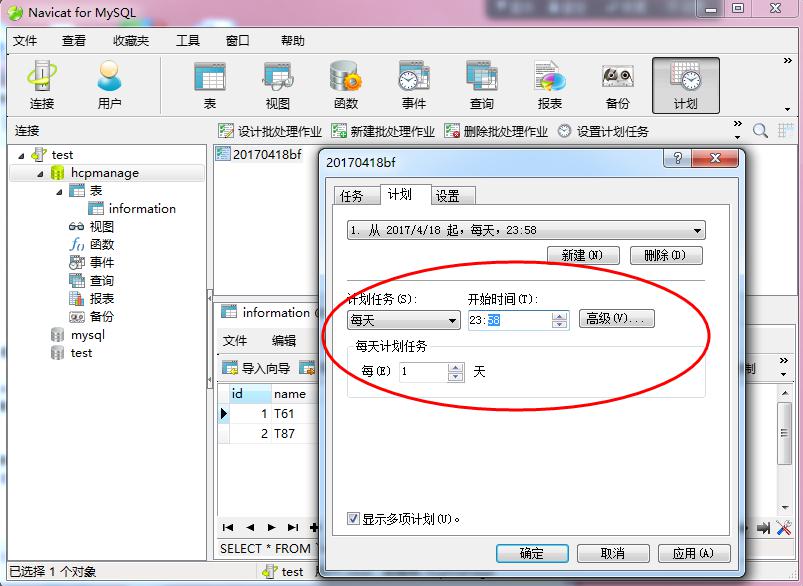Click the 删除(D) button
Viewport: 803px width, 586px height.
click(x=666, y=255)
